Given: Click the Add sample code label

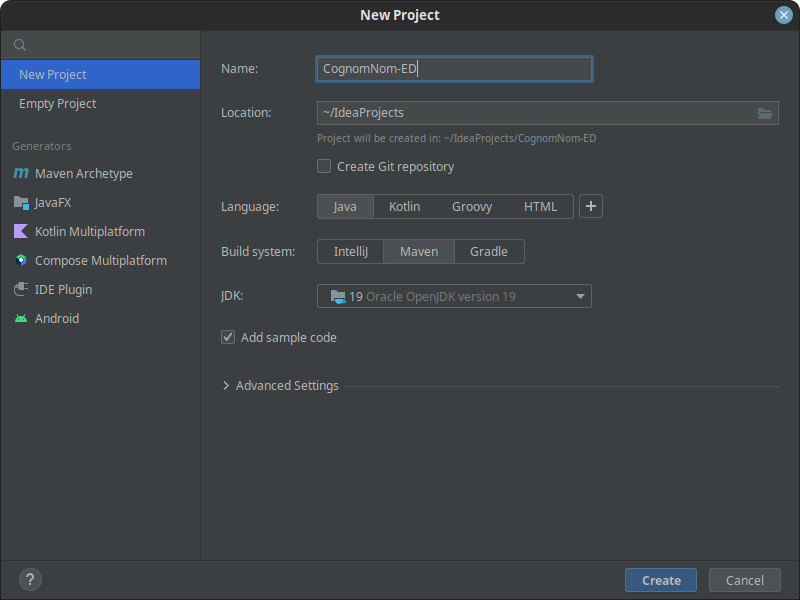Looking at the screenshot, I should (289, 338).
